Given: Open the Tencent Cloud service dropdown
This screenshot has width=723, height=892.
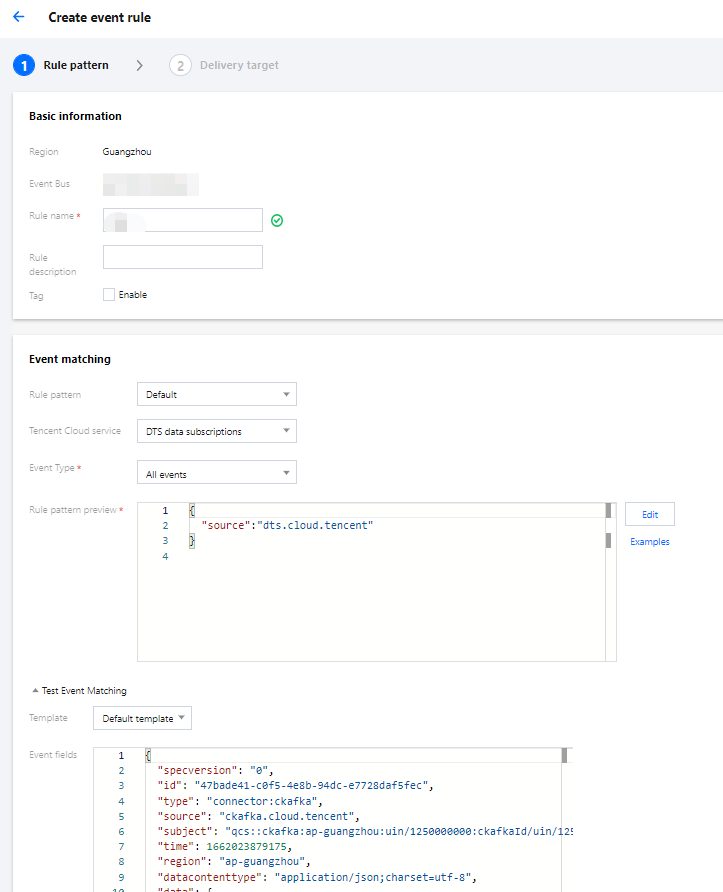Looking at the screenshot, I should pyautogui.click(x=216, y=432).
